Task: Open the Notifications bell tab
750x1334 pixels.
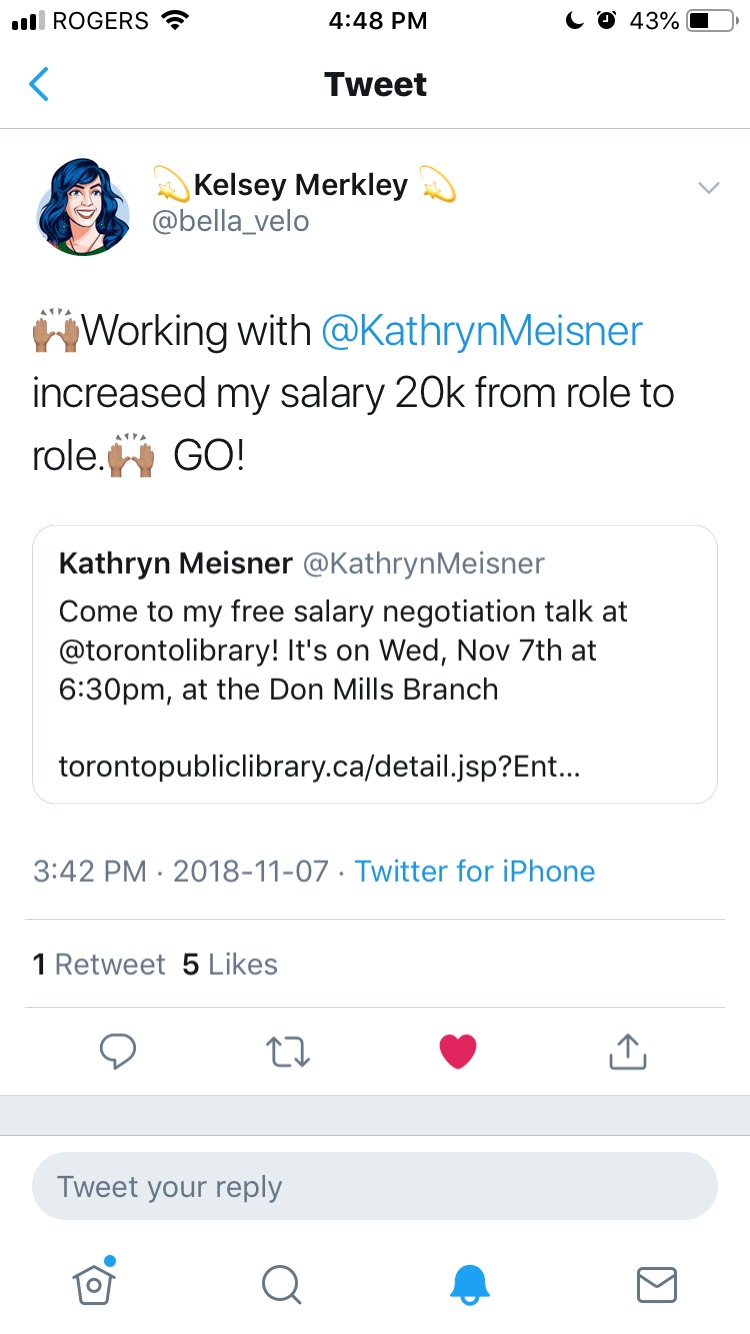Action: (469, 1284)
